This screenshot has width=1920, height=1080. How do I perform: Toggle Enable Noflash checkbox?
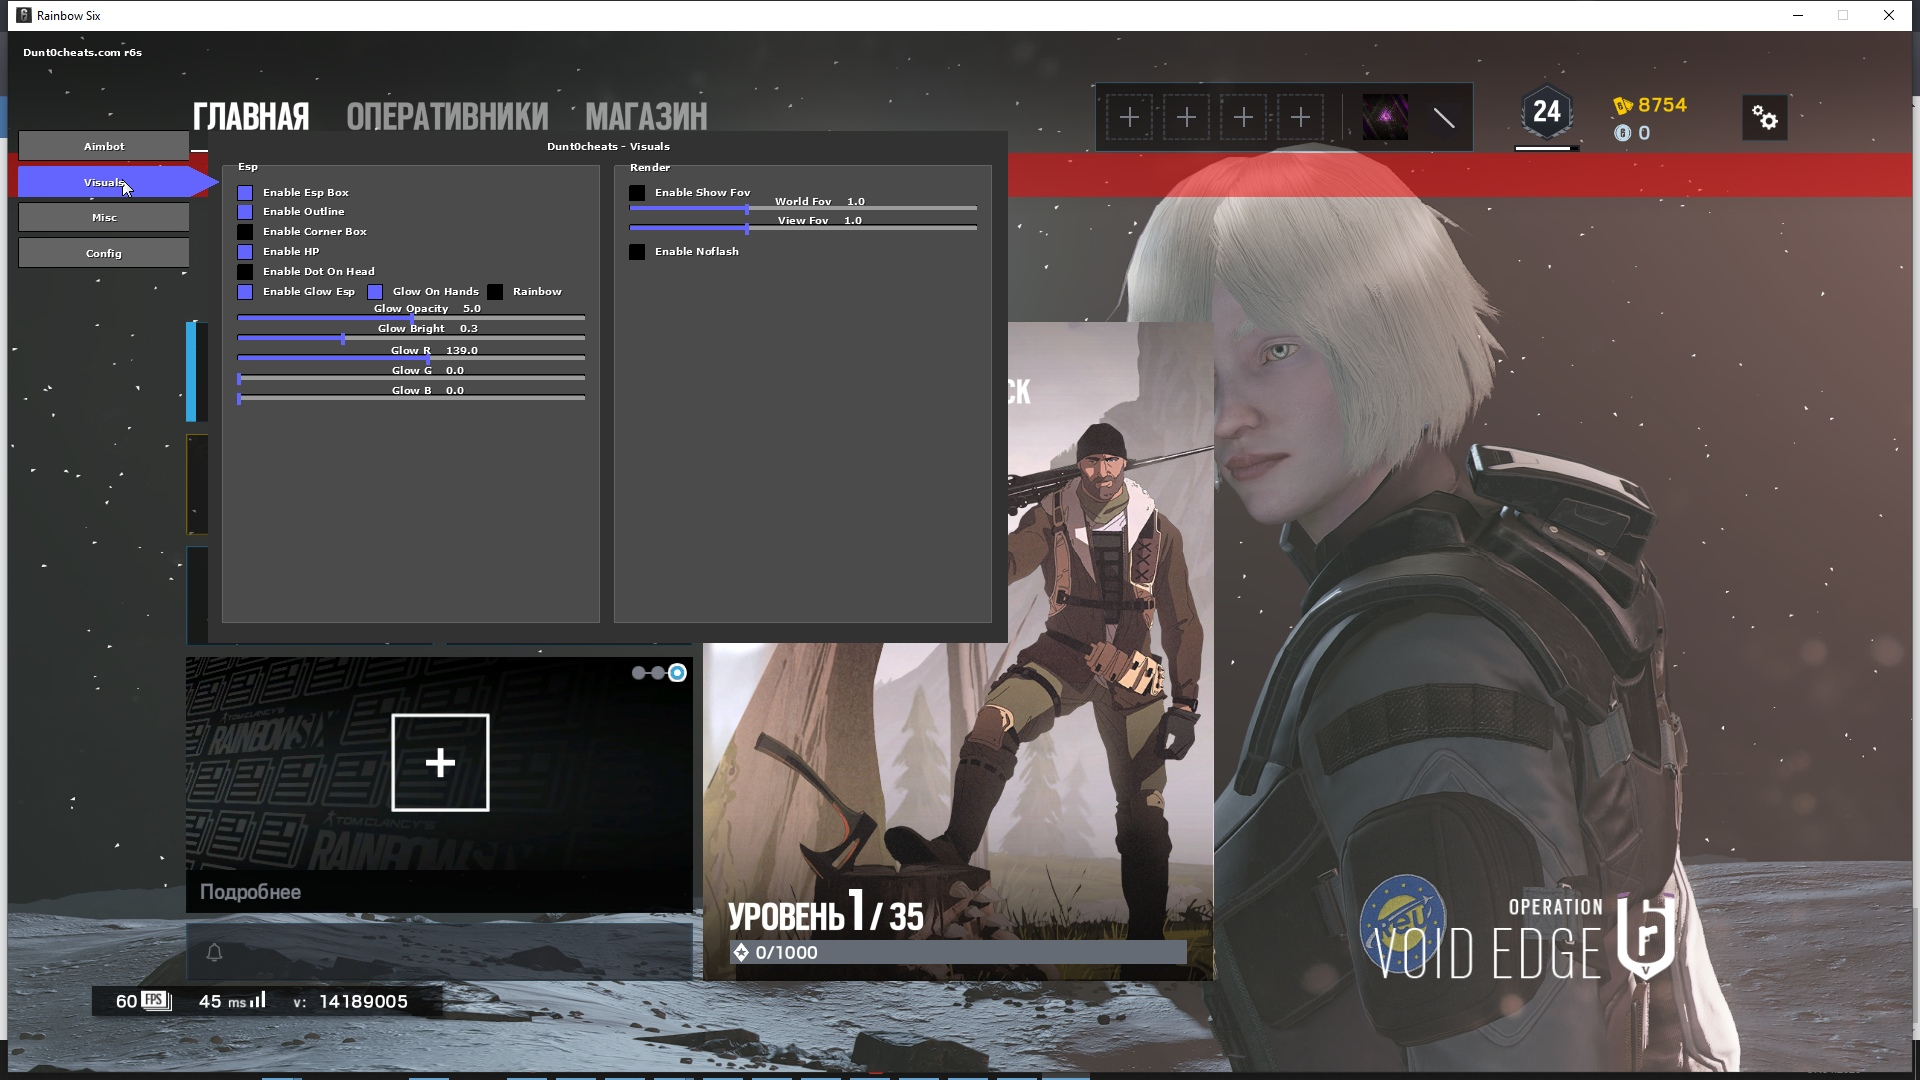[637, 252]
